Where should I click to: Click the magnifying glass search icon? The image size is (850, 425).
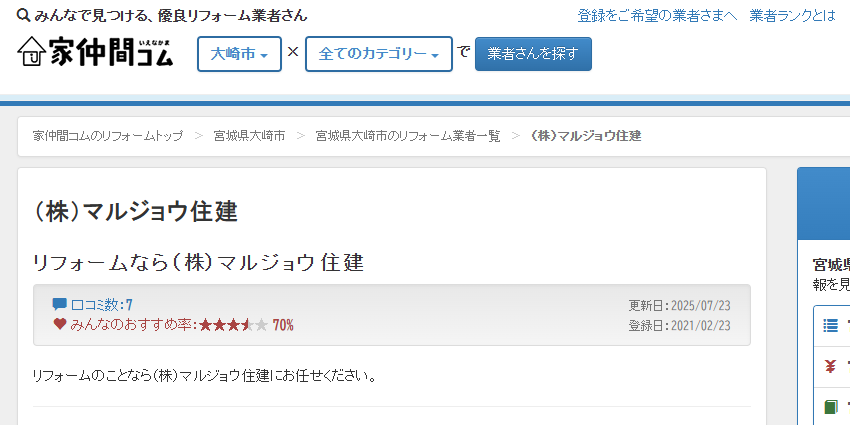23,16
